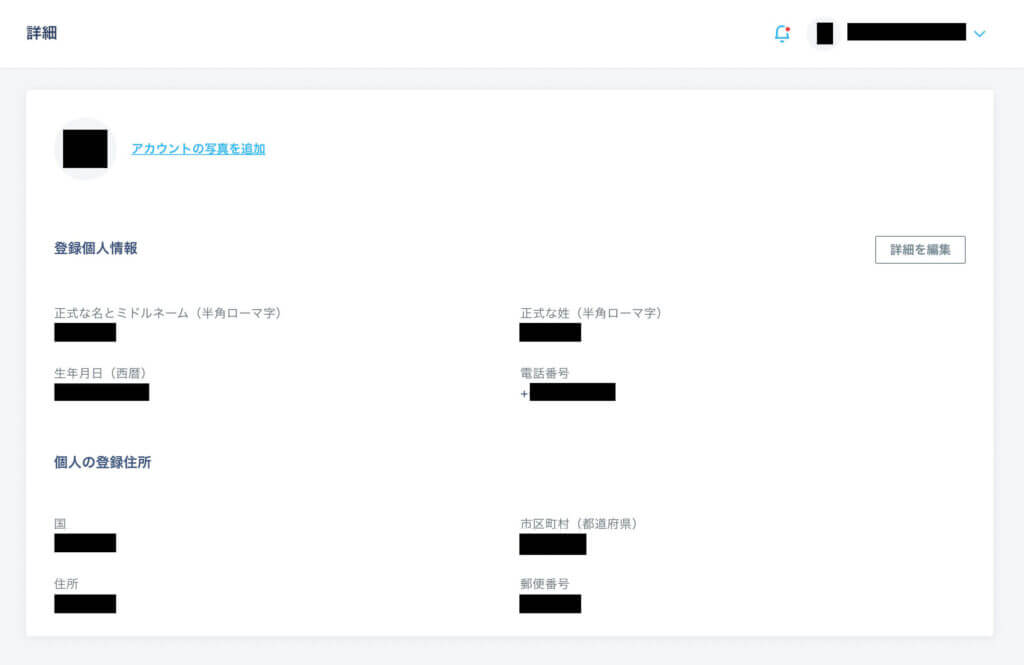Click the large profile photo placeholder
The width and height of the screenshot is (1024, 665).
pyautogui.click(x=85, y=148)
